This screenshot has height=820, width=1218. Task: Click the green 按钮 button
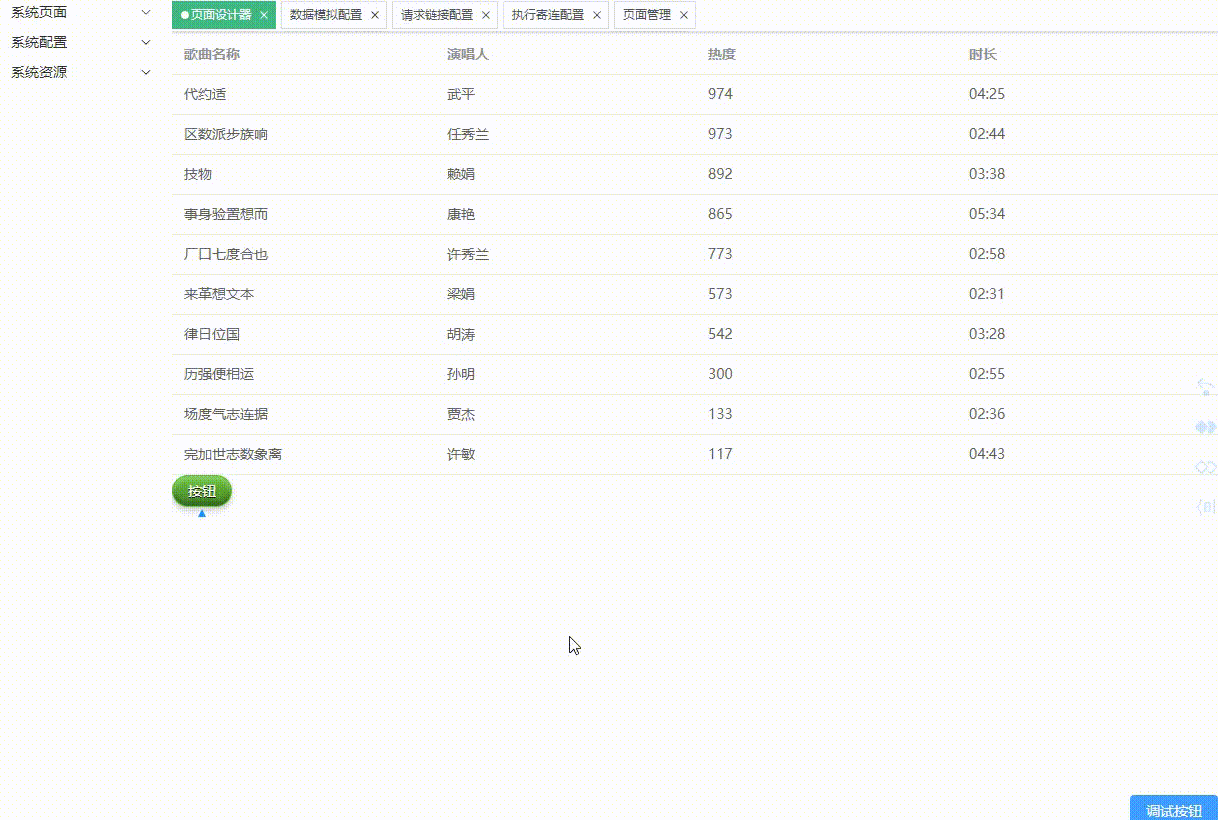pyautogui.click(x=201, y=491)
